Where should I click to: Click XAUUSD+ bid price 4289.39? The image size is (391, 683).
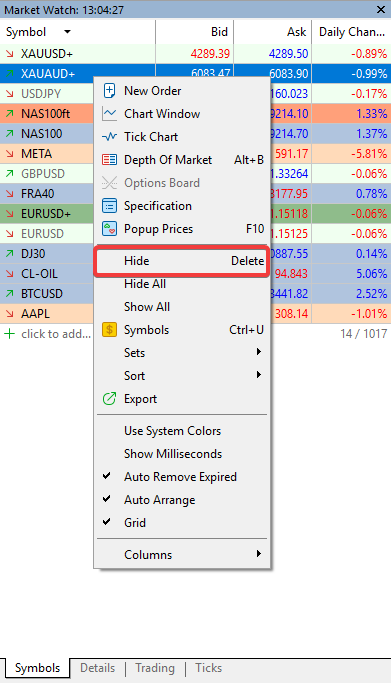(210, 54)
